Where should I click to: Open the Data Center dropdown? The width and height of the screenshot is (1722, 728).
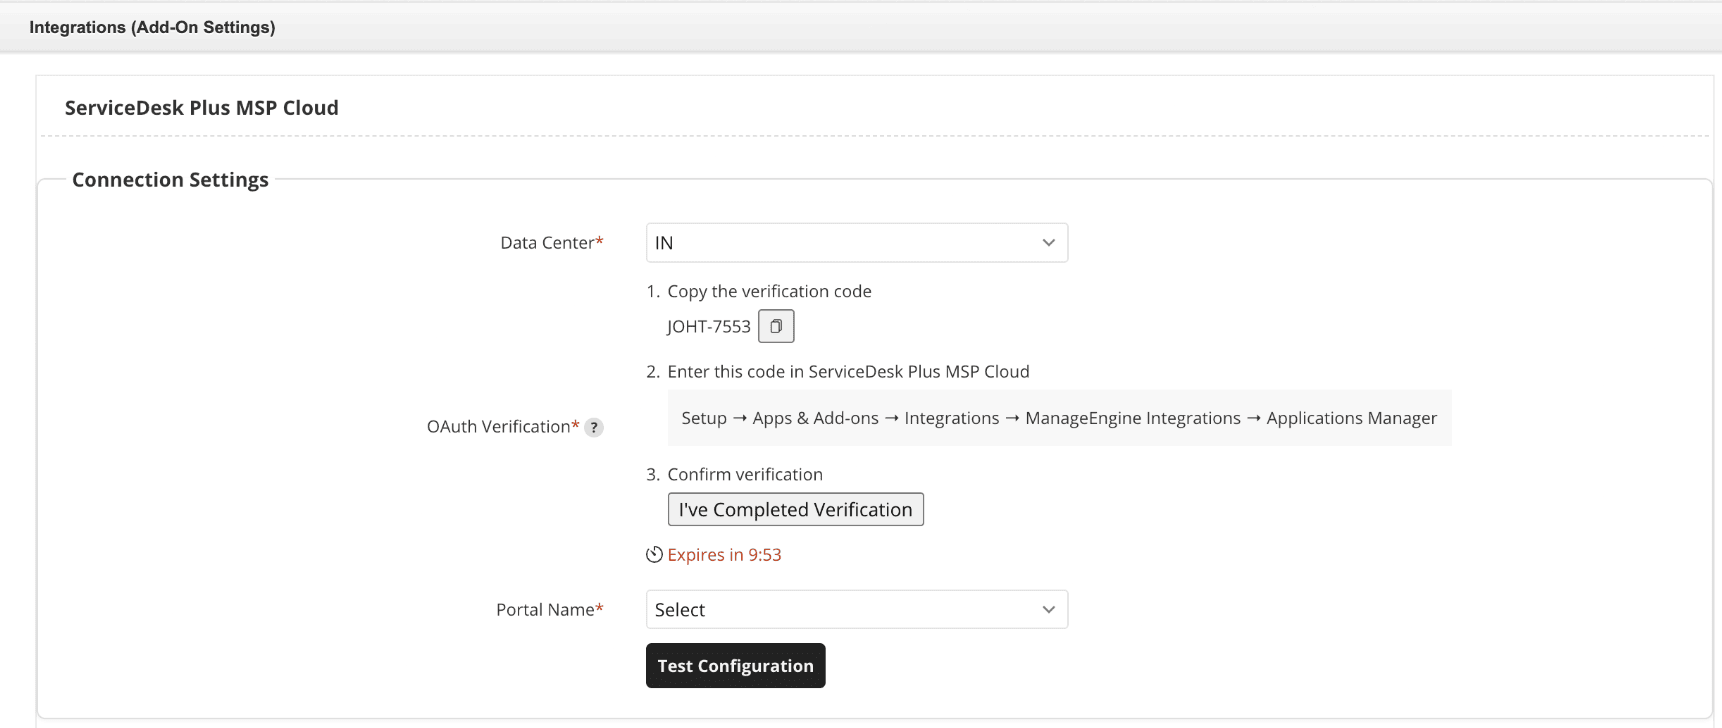pyautogui.click(x=857, y=243)
